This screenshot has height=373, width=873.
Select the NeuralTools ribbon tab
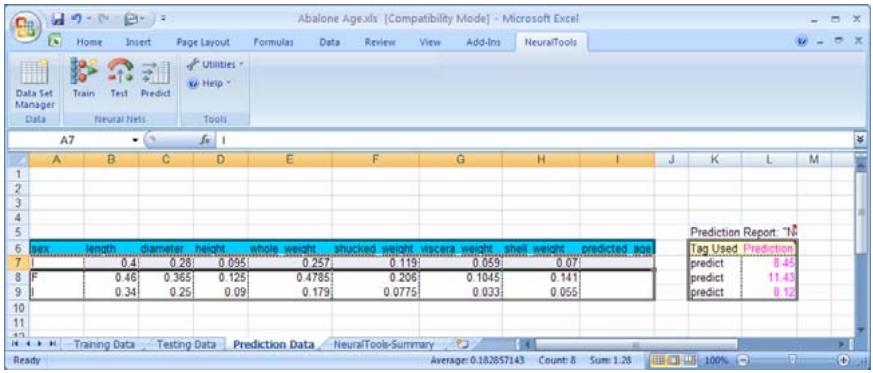[551, 42]
